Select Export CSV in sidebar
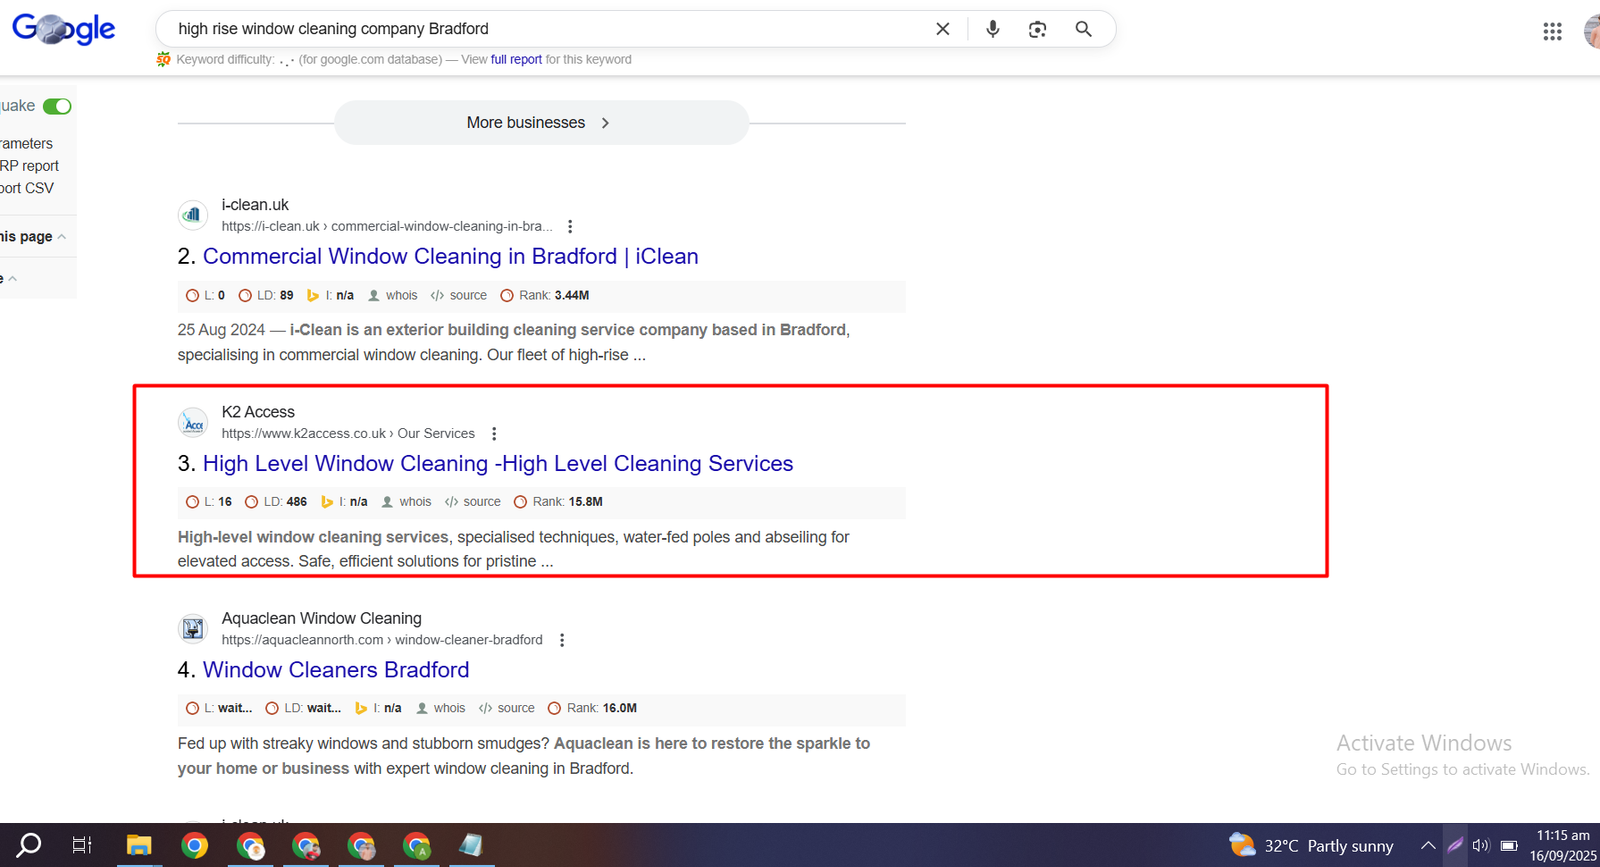Screen dimensions: 1600x867 click(27, 188)
